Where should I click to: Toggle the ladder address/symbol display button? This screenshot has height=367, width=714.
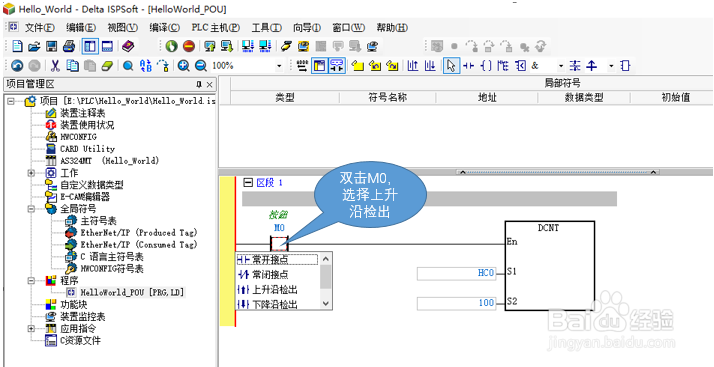(337, 66)
